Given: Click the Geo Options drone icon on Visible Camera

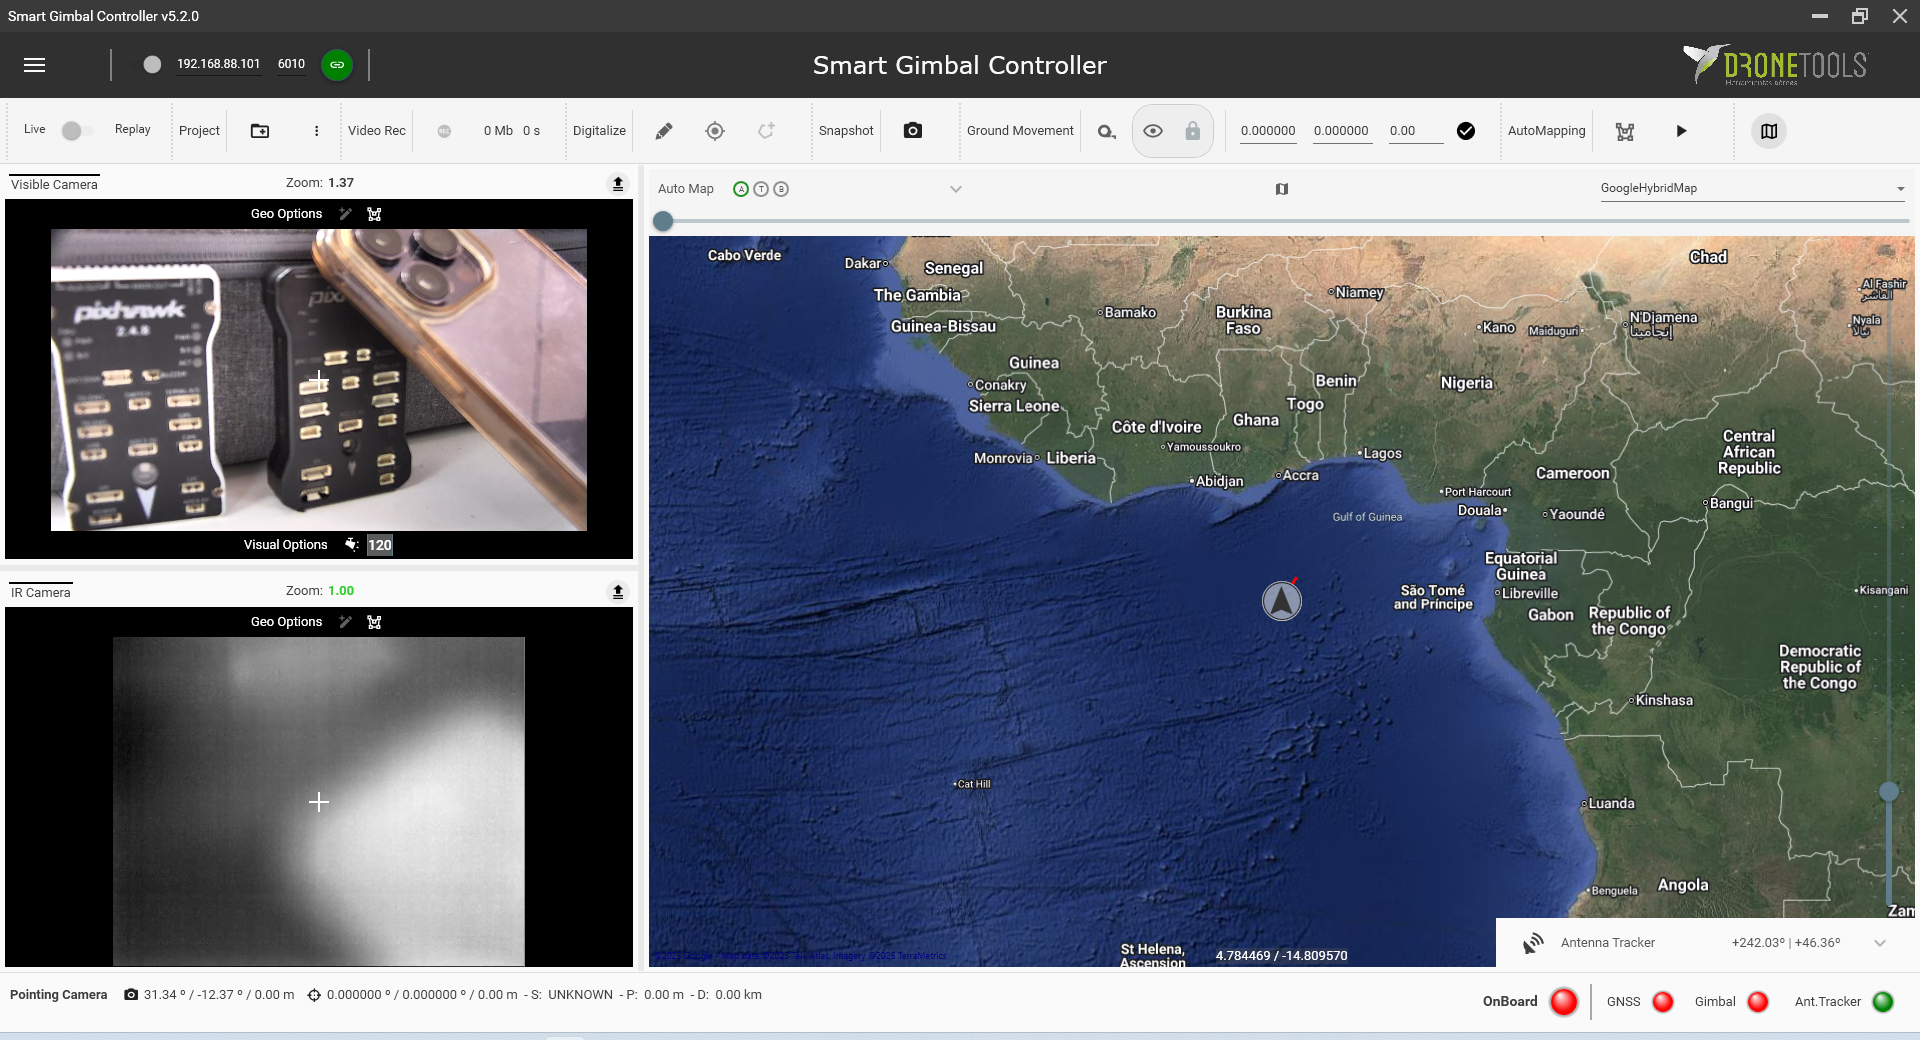Looking at the screenshot, I should click(375, 213).
